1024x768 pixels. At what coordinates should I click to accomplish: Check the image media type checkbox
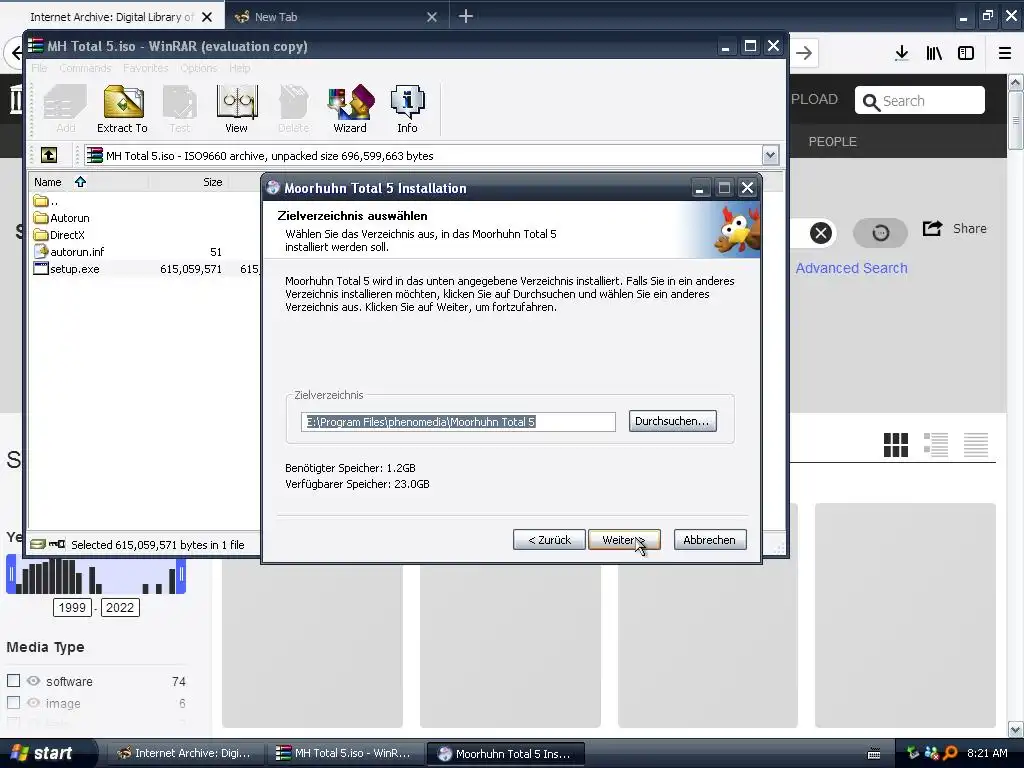(13, 703)
